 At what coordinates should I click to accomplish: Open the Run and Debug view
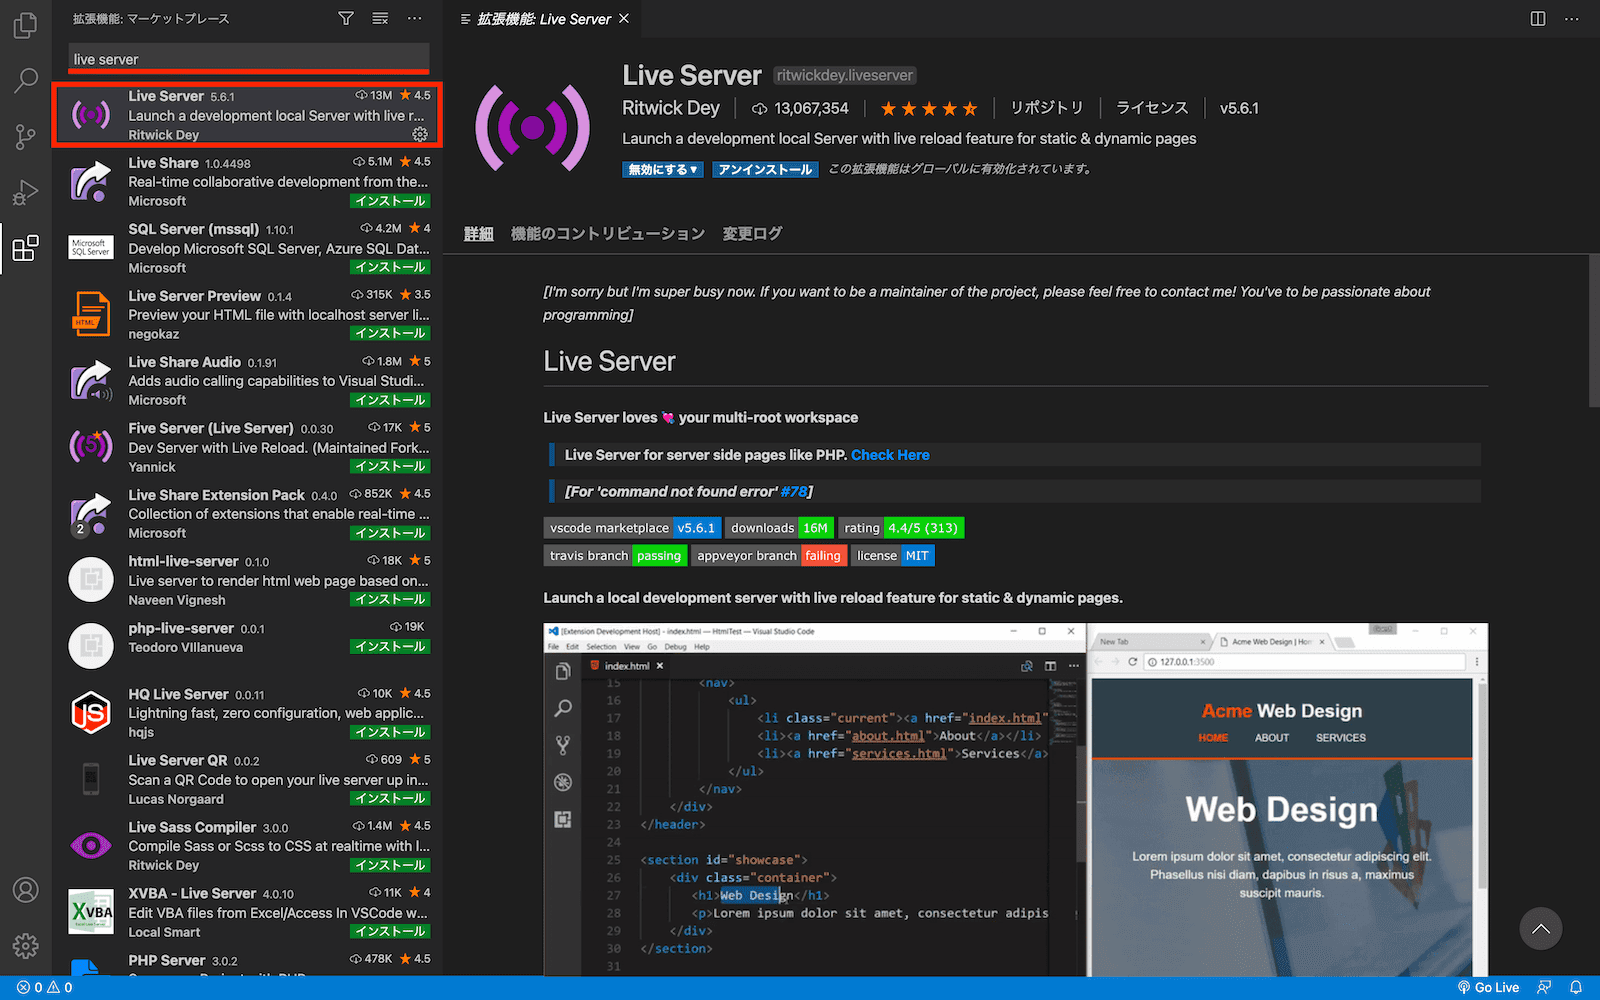26,192
